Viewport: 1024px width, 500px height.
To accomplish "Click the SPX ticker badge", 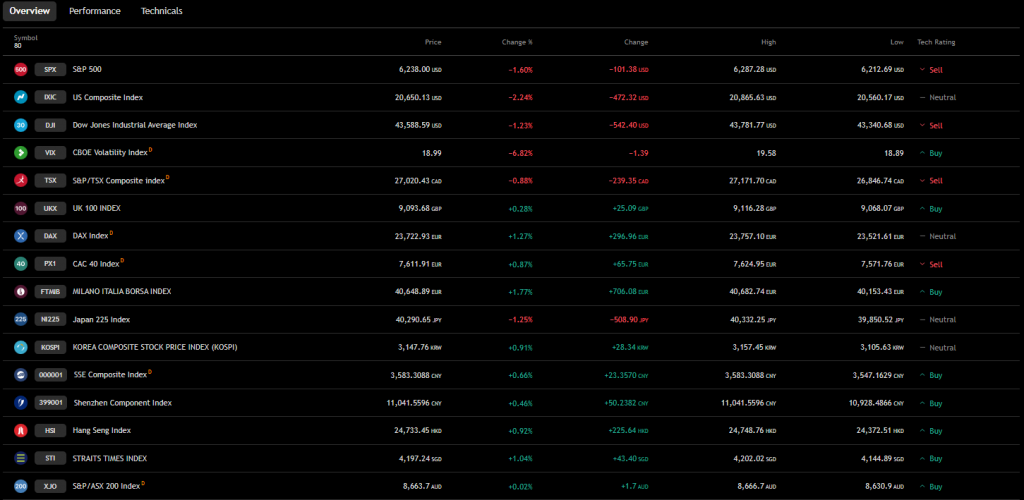I will click(50, 69).
